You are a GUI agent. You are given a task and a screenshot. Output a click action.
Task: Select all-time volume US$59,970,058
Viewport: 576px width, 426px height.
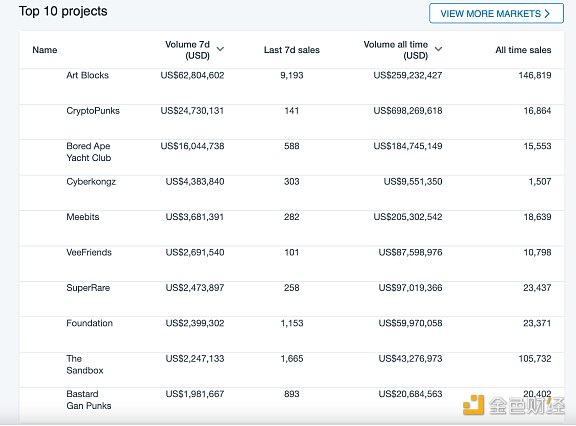[410, 323]
